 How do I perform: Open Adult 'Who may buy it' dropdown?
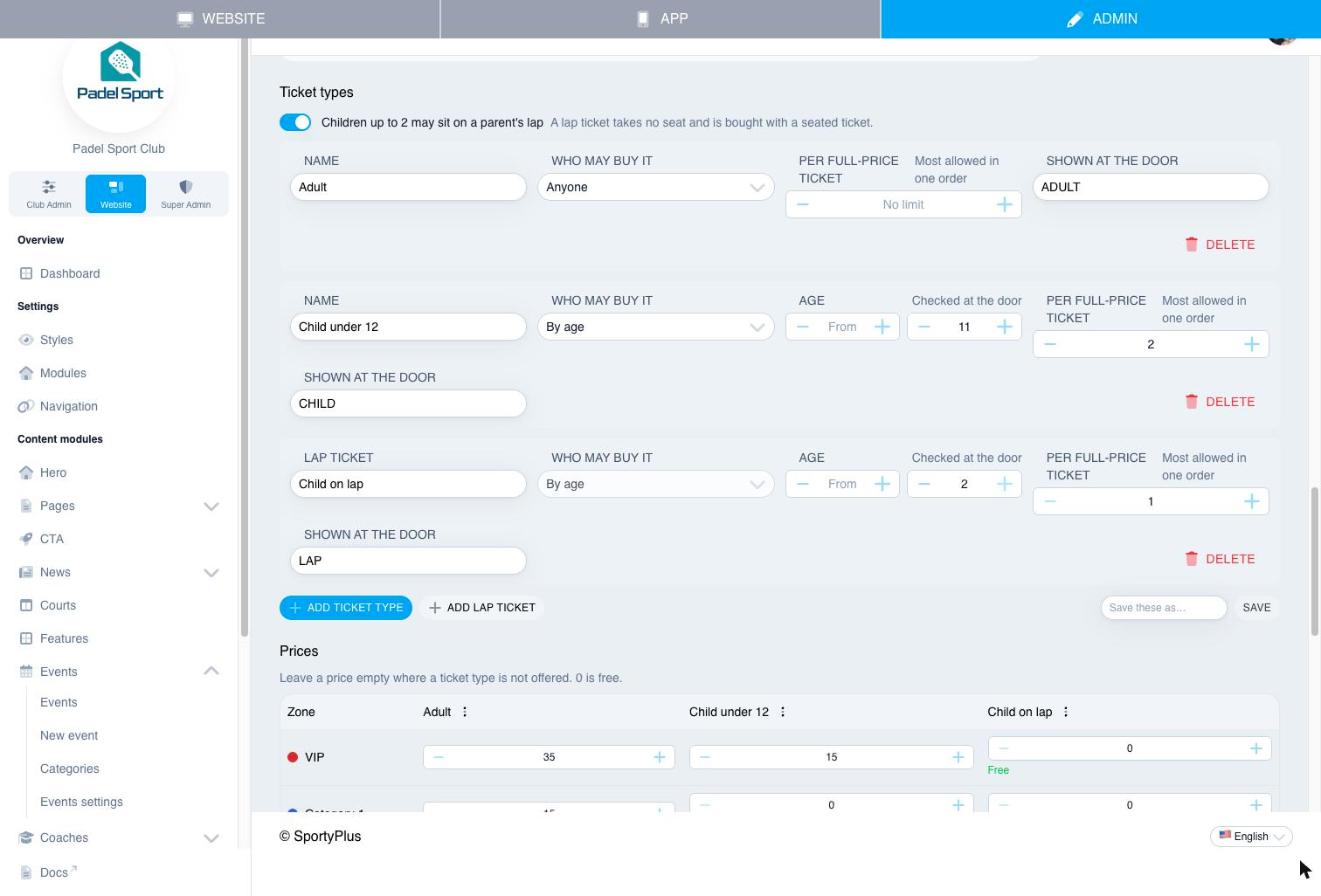click(x=656, y=187)
